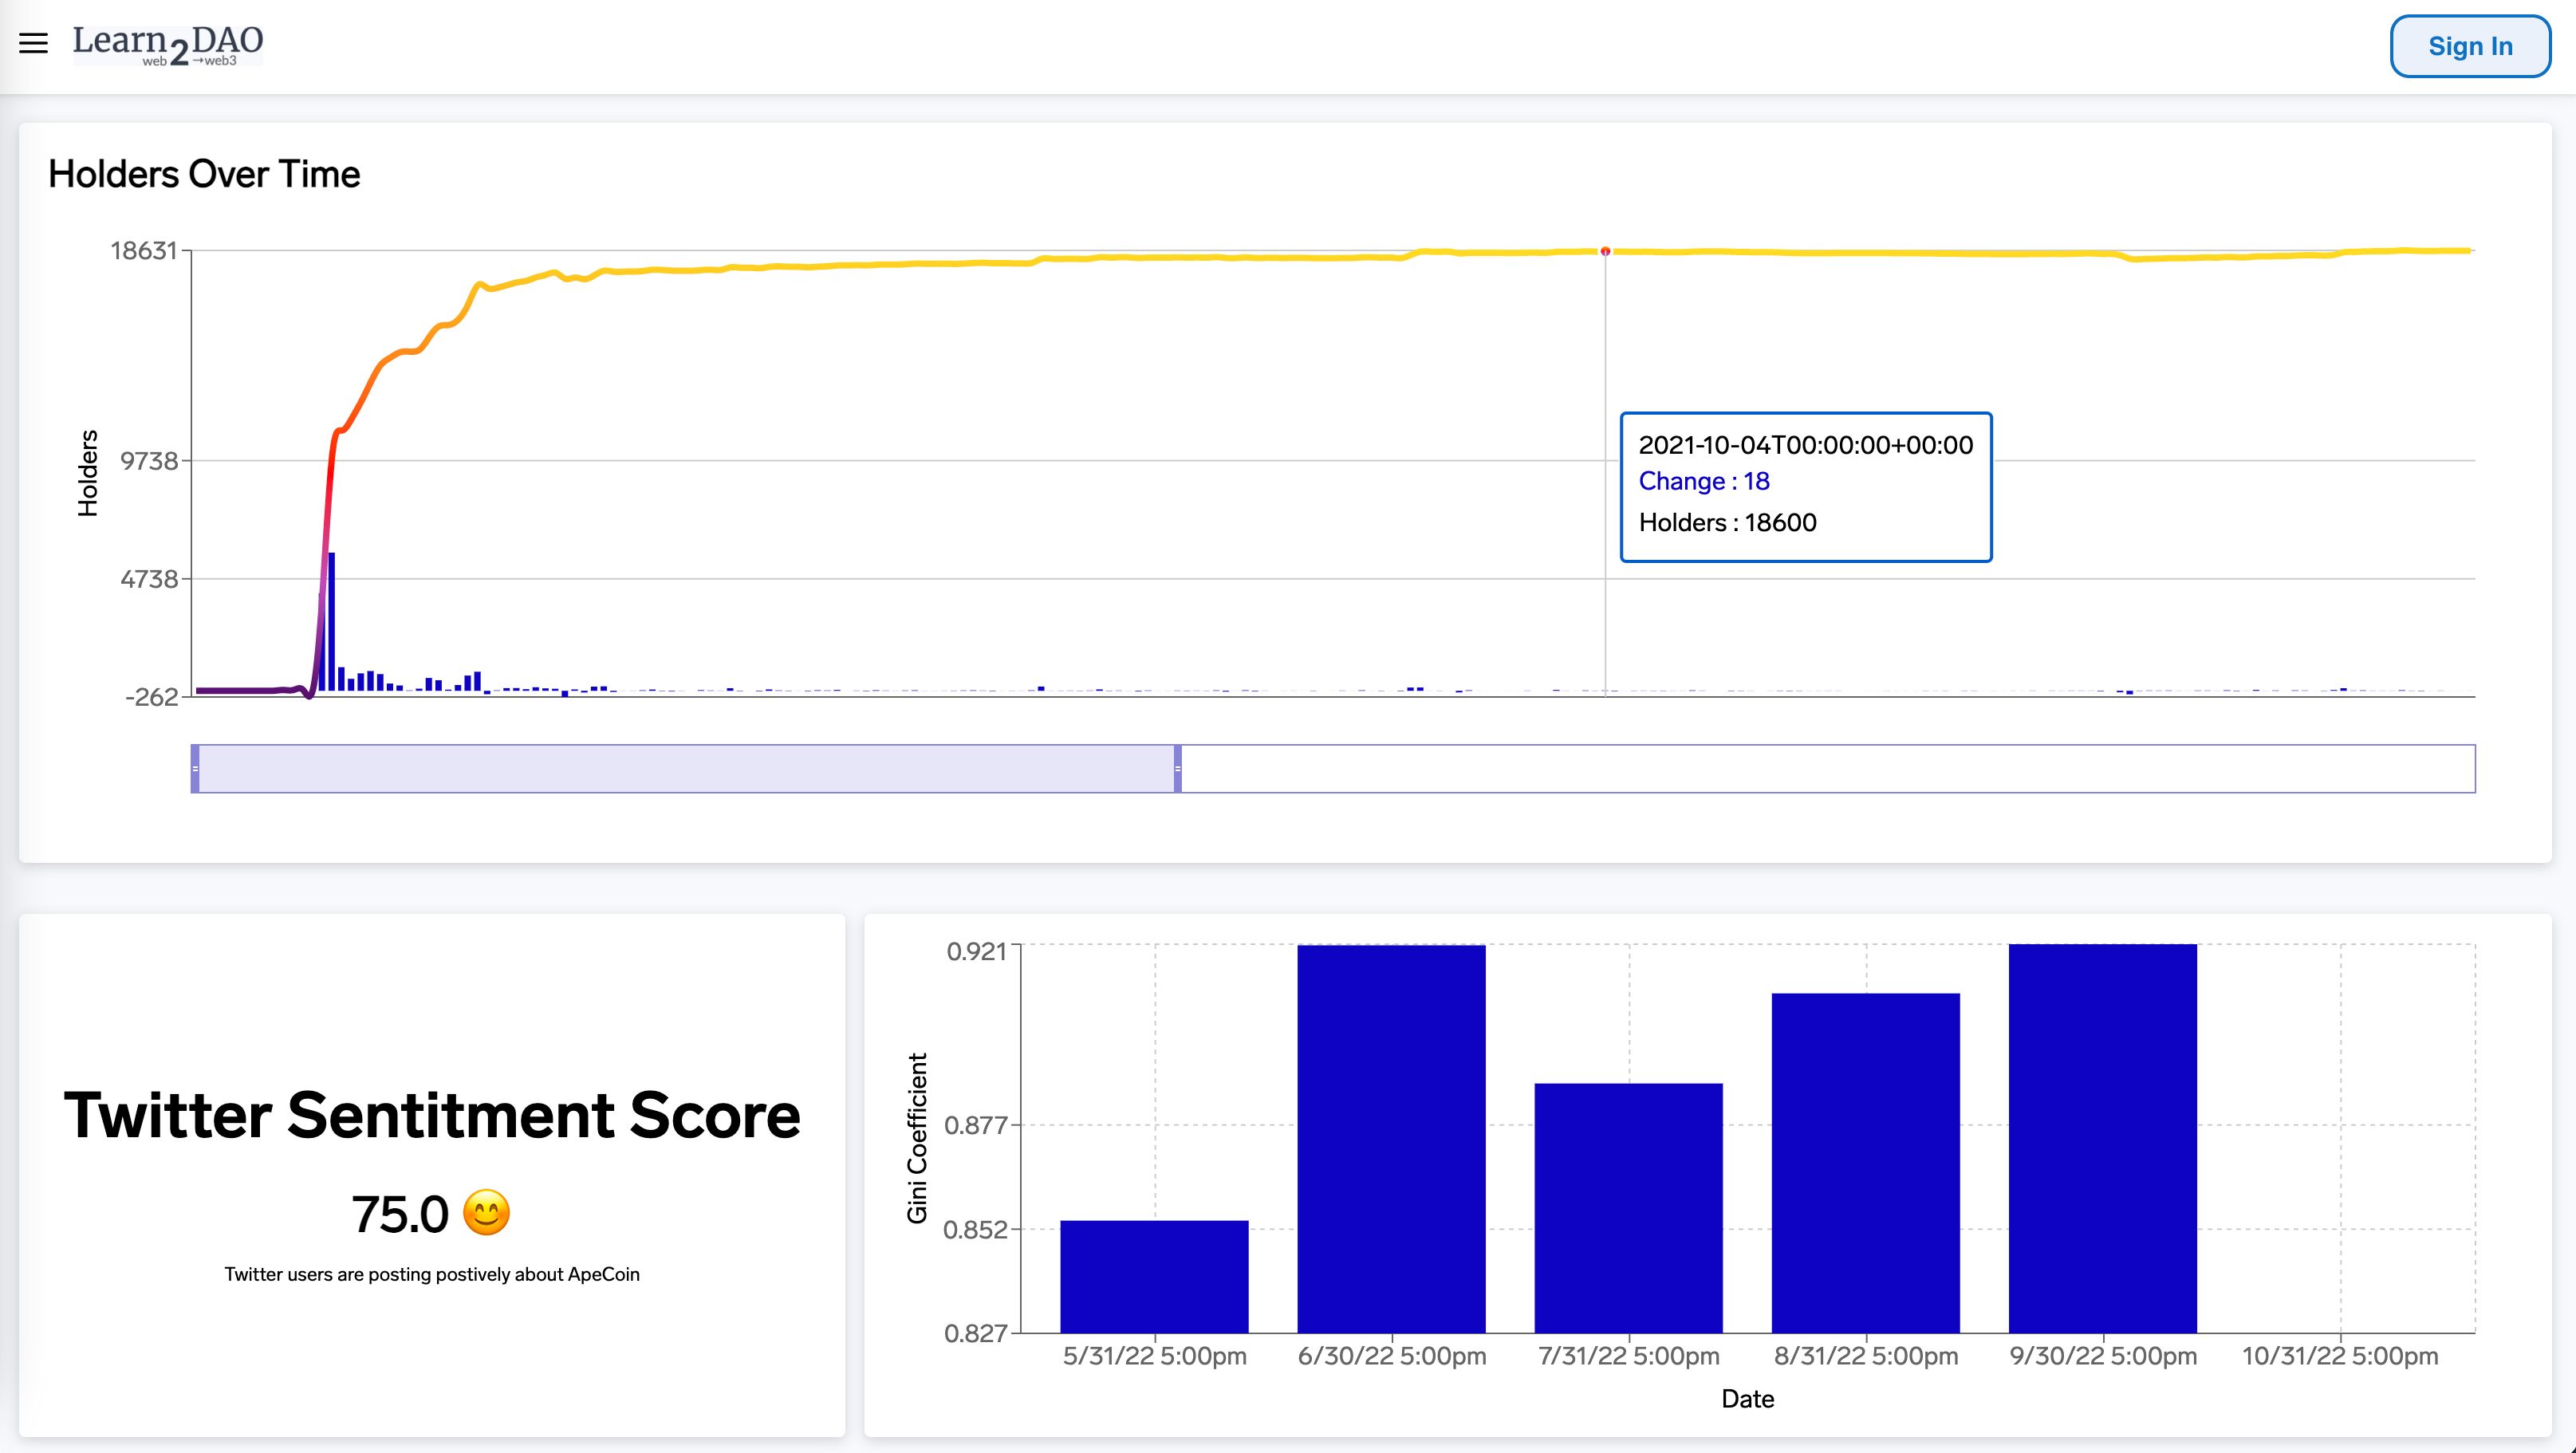This screenshot has width=2576, height=1453.
Task: Click the -262 y-axis label
Action: [152, 697]
